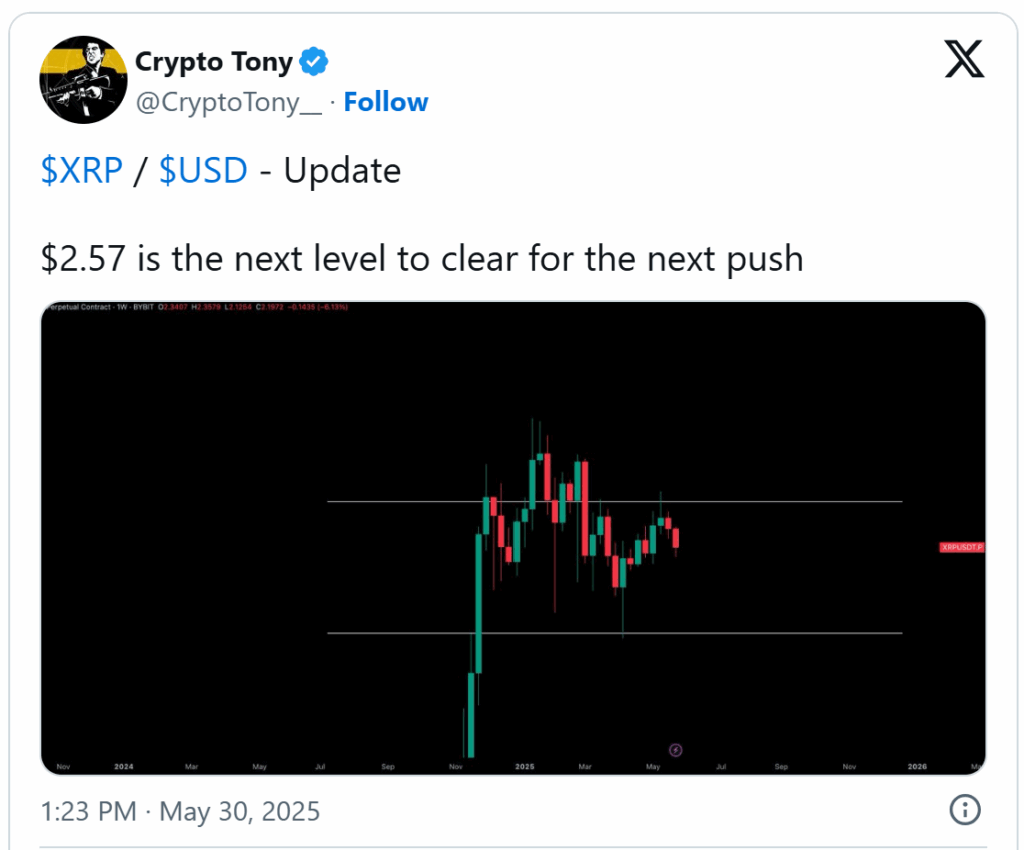Image resolution: width=1024 pixels, height=850 pixels.
Task: Open the $USD cashtag link
Action: click(203, 170)
